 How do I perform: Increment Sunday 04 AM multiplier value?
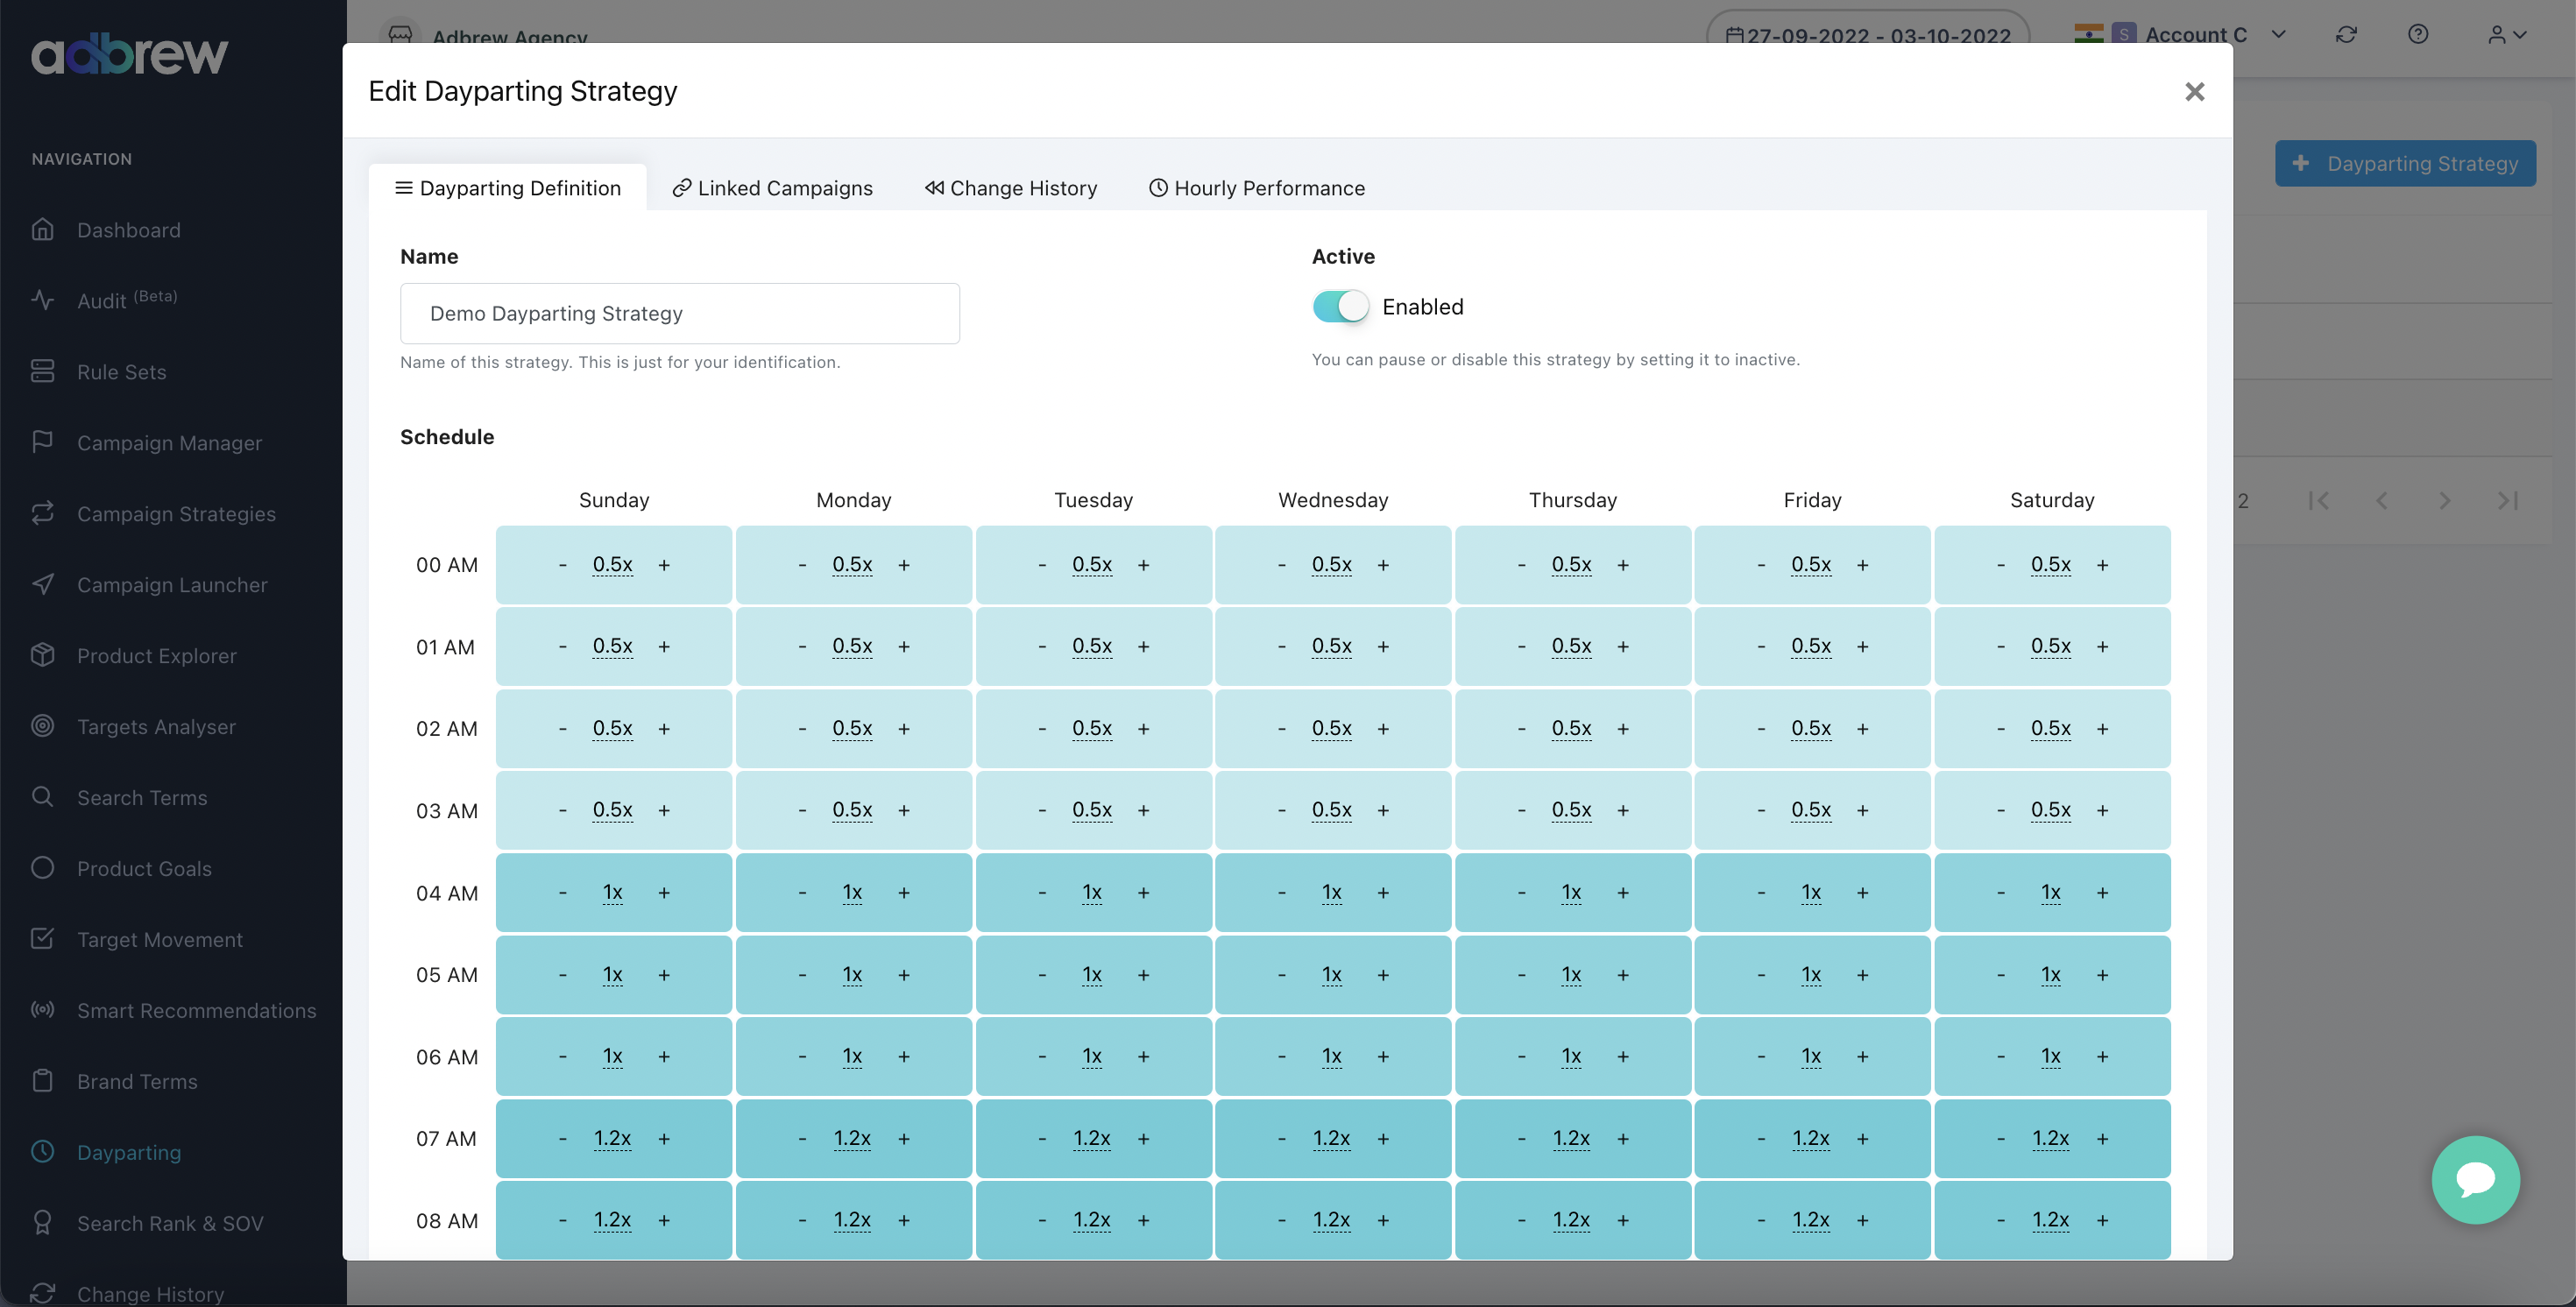pyautogui.click(x=663, y=892)
